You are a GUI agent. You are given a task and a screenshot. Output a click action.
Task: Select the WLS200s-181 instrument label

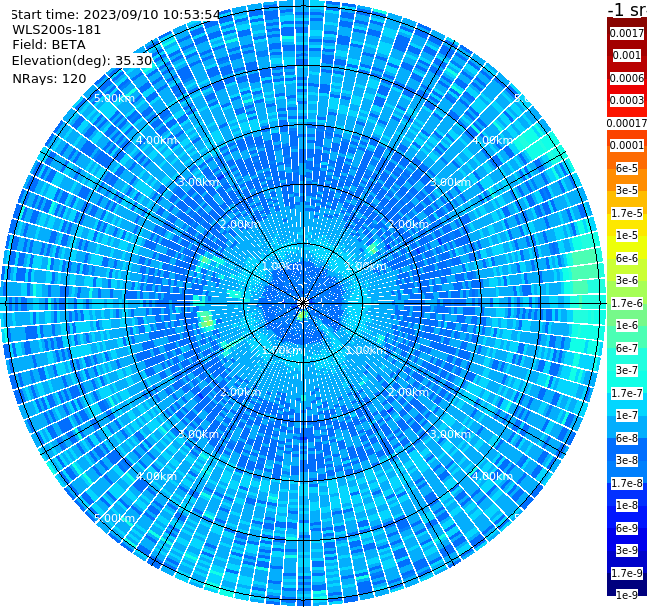(x=56, y=30)
